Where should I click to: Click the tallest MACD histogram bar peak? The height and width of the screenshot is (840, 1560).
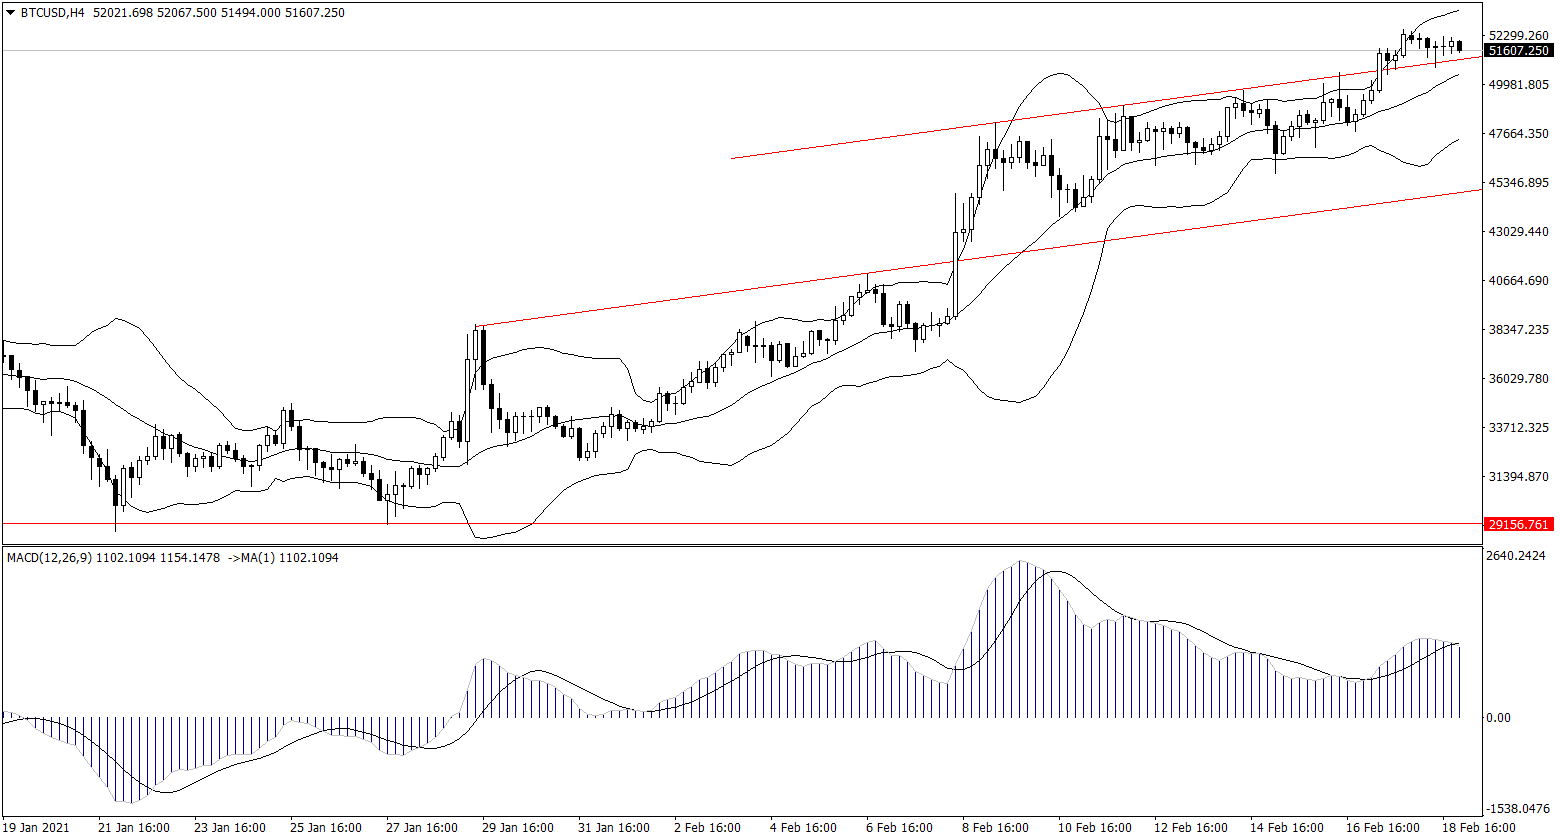point(1021,563)
